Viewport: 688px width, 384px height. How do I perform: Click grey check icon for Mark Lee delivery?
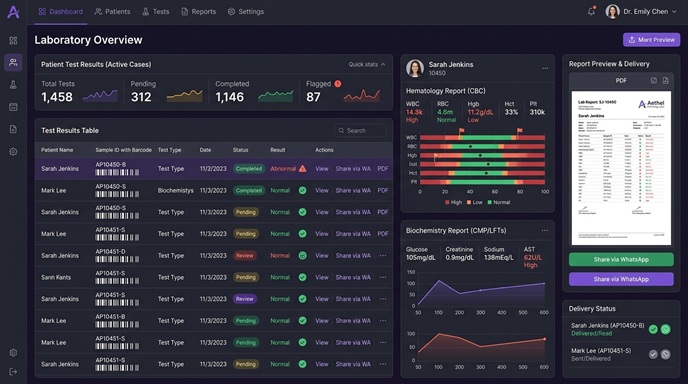pos(653,354)
